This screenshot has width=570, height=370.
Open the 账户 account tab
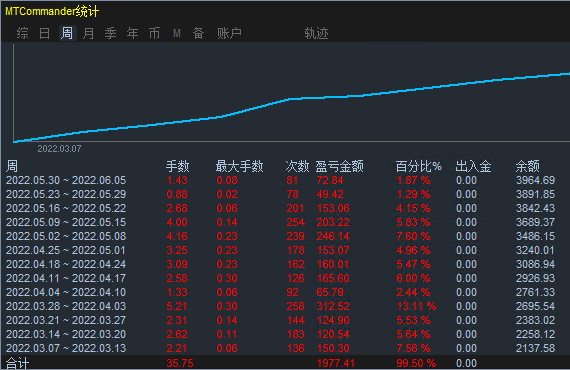[x=229, y=33]
